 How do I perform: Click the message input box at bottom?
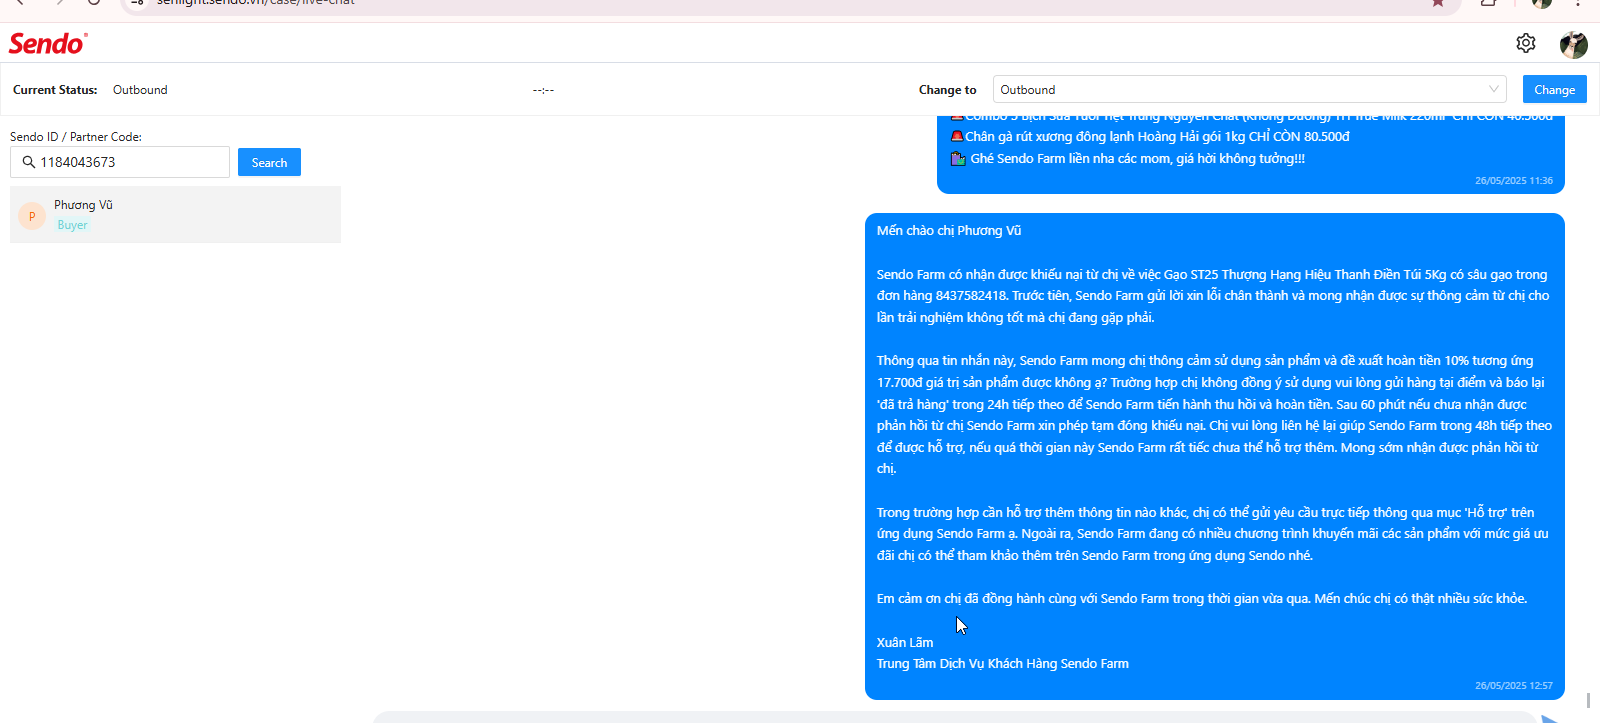pyautogui.click(x=955, y=718)
